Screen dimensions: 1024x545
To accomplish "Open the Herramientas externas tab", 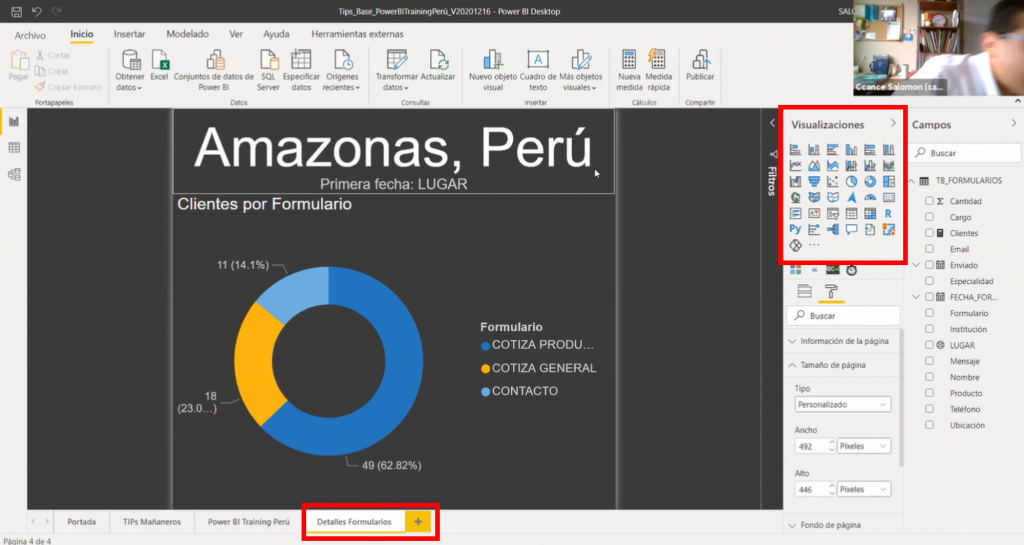I will (x=357, y=34).
